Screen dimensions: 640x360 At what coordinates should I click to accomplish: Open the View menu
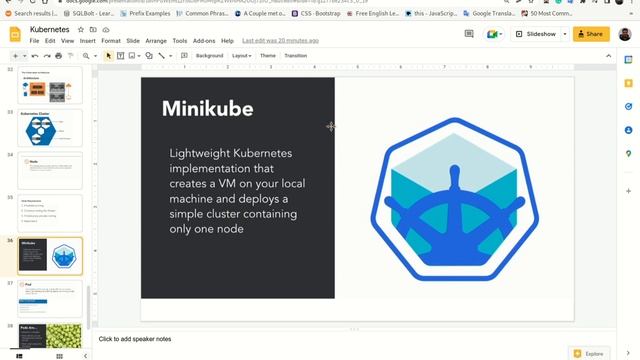pyautogui.click(x=67, y=41)
